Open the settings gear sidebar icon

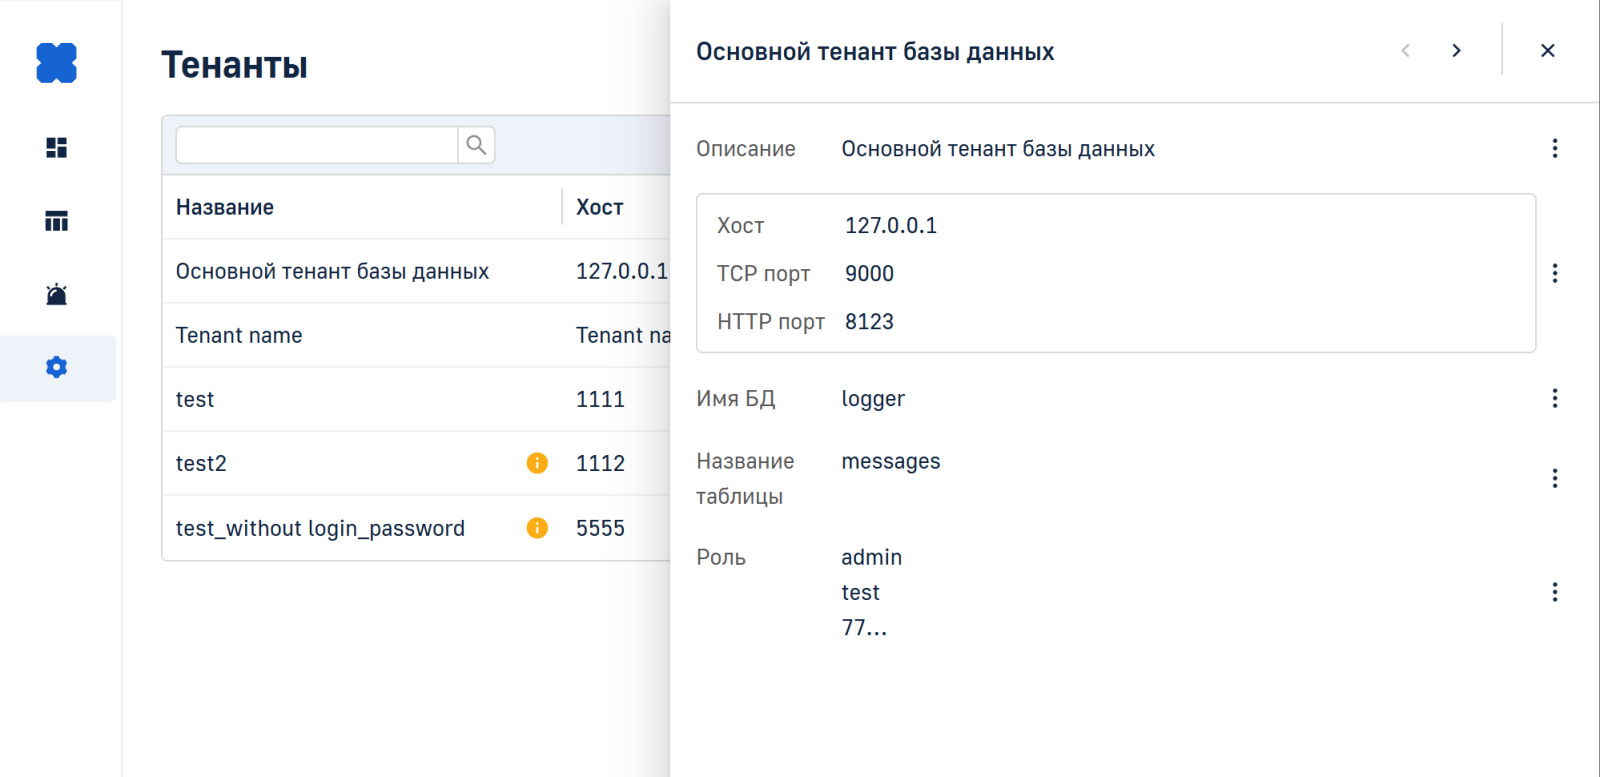tap(56, 367)
